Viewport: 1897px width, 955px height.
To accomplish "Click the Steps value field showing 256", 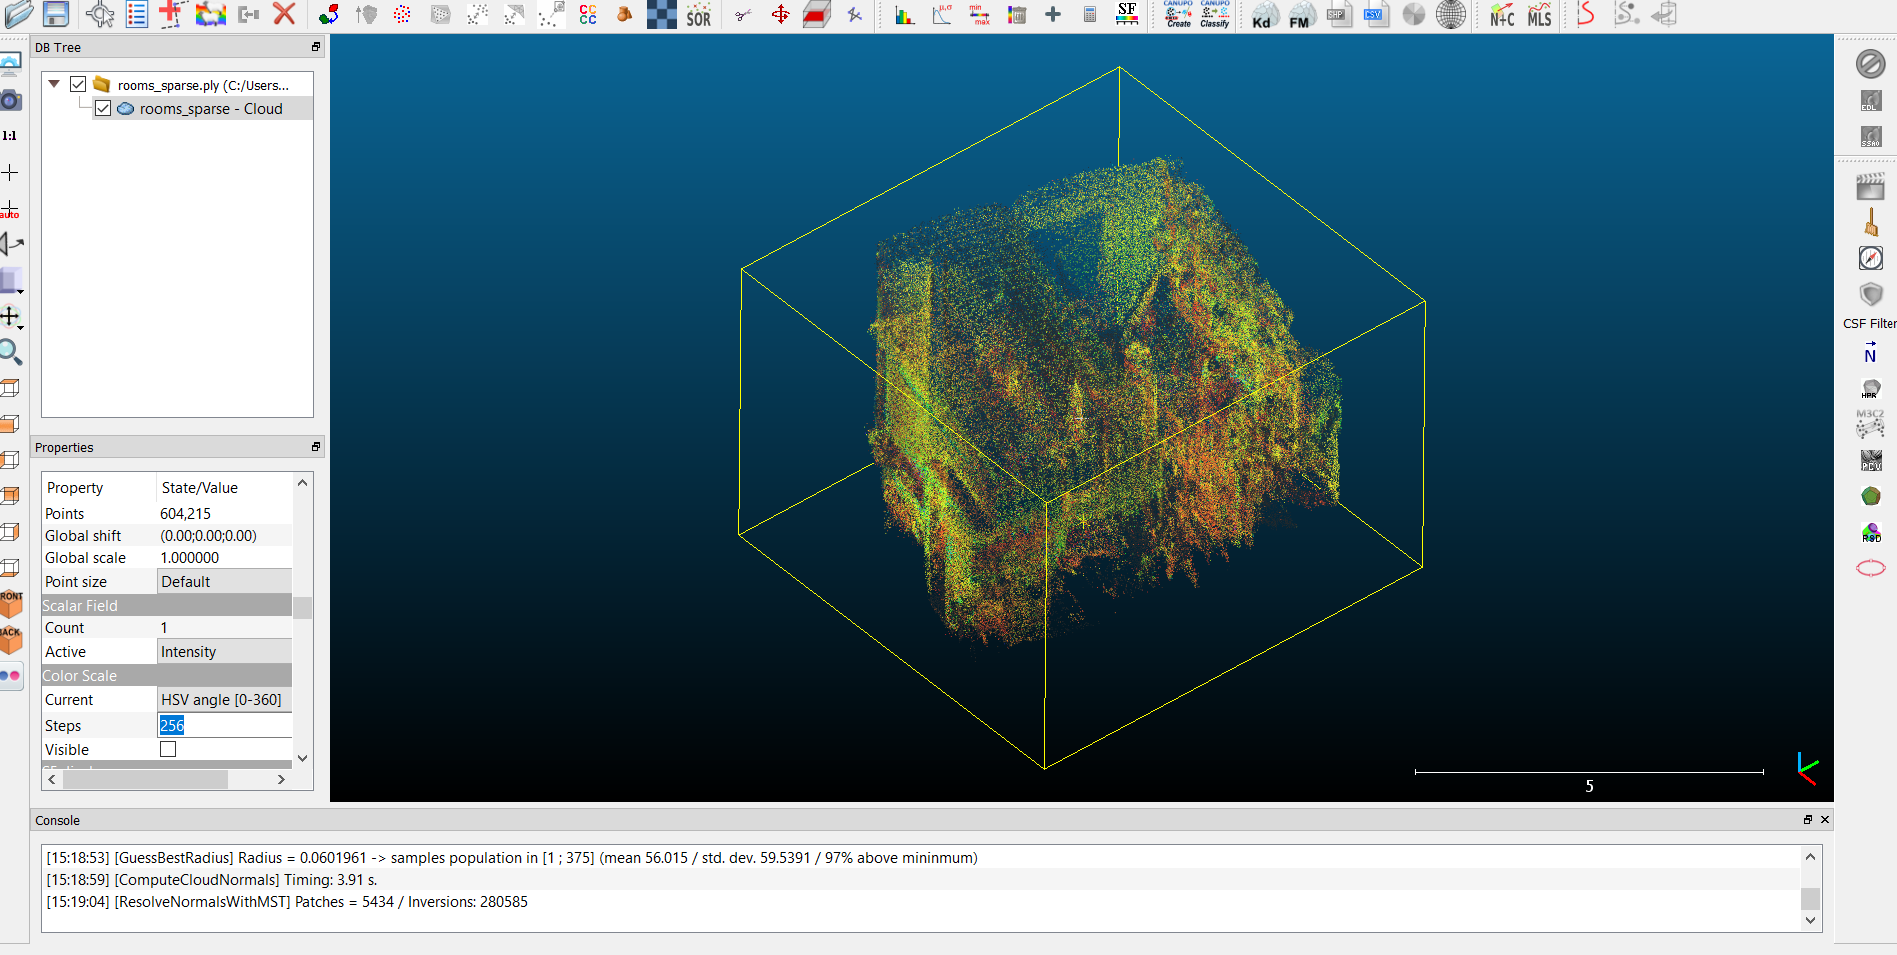I will tap(225, 725).
